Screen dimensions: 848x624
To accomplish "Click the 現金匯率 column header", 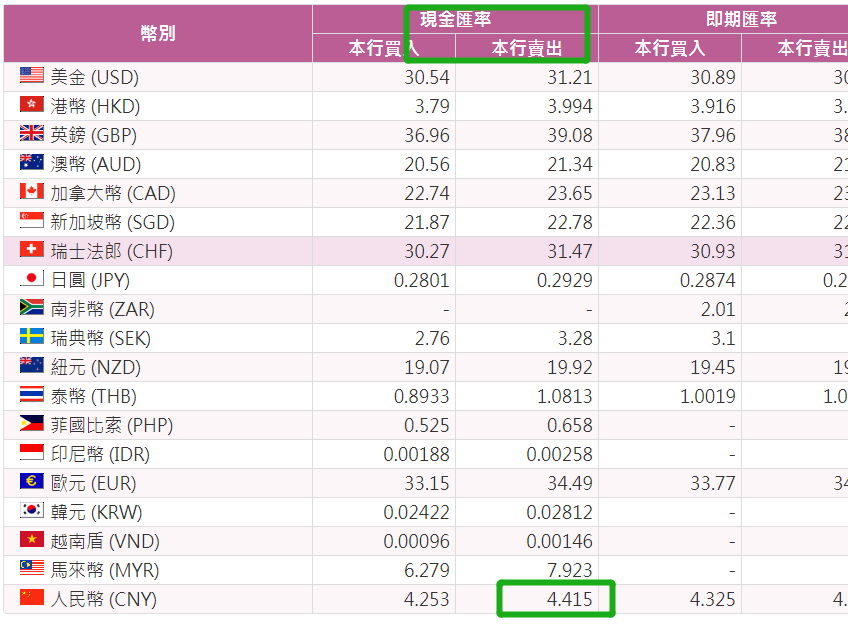I will tap(455, 19).
